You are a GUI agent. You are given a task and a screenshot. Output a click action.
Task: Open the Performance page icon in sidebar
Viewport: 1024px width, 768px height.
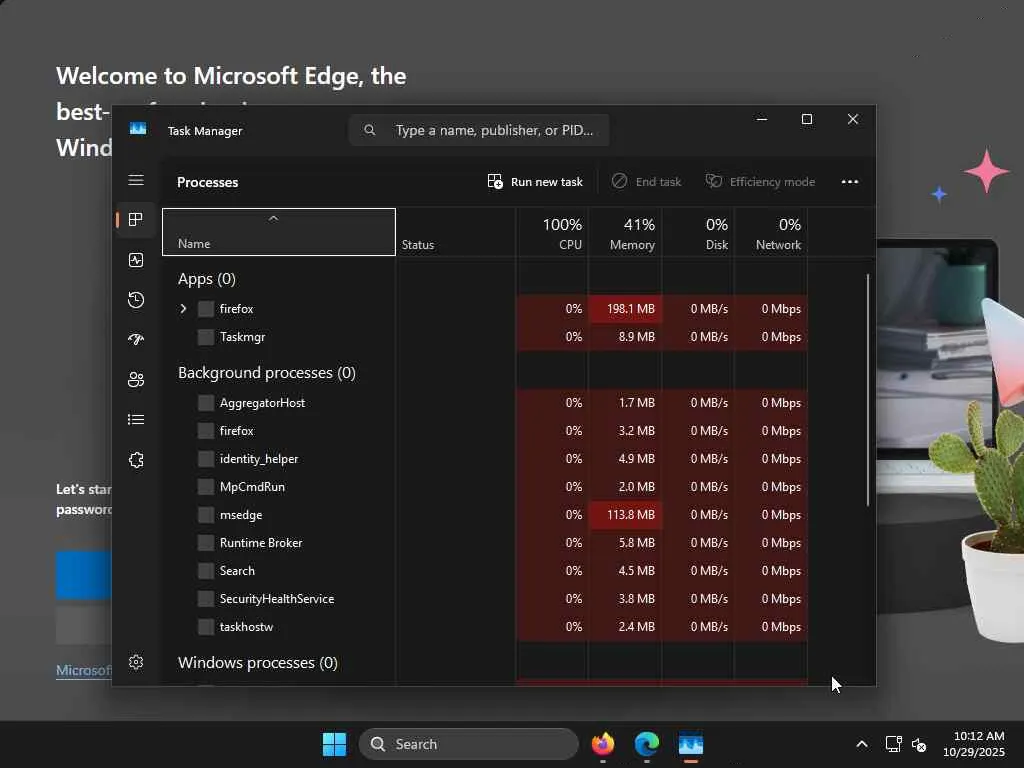136,260
